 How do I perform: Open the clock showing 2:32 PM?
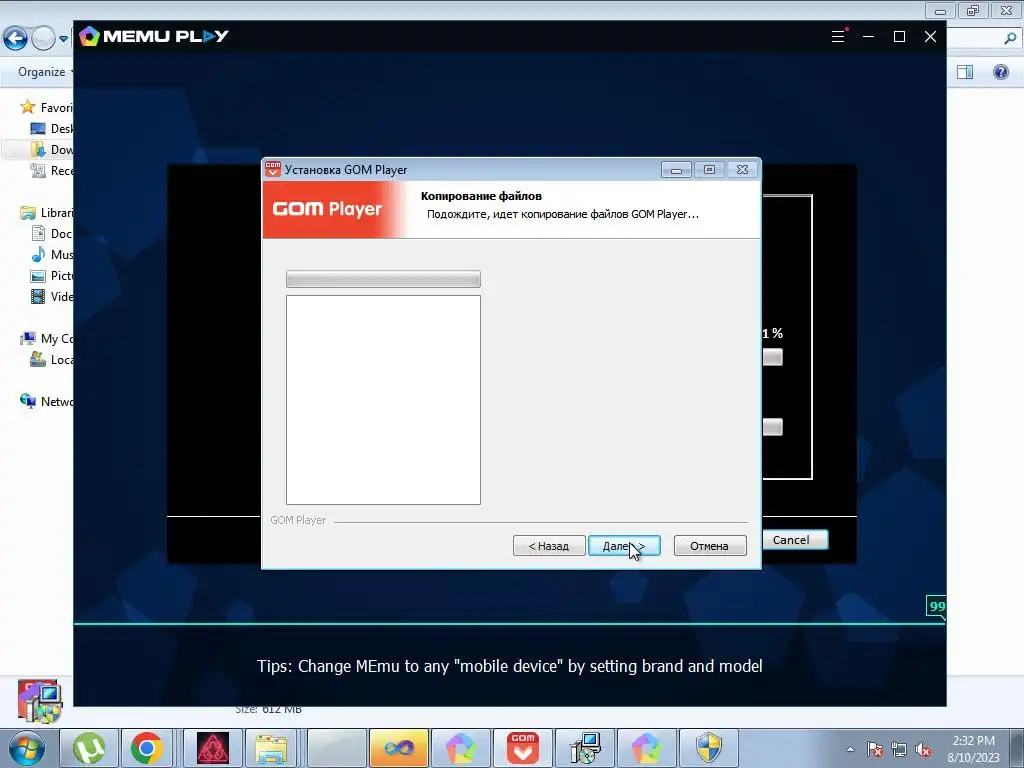click(x=973, y=748)
